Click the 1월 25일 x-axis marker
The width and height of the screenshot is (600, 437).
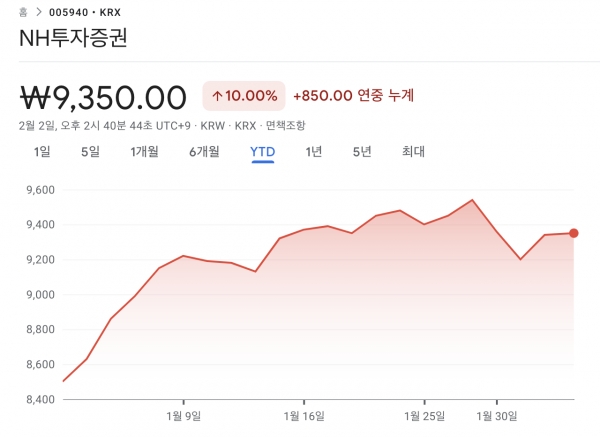coord(424,416)
